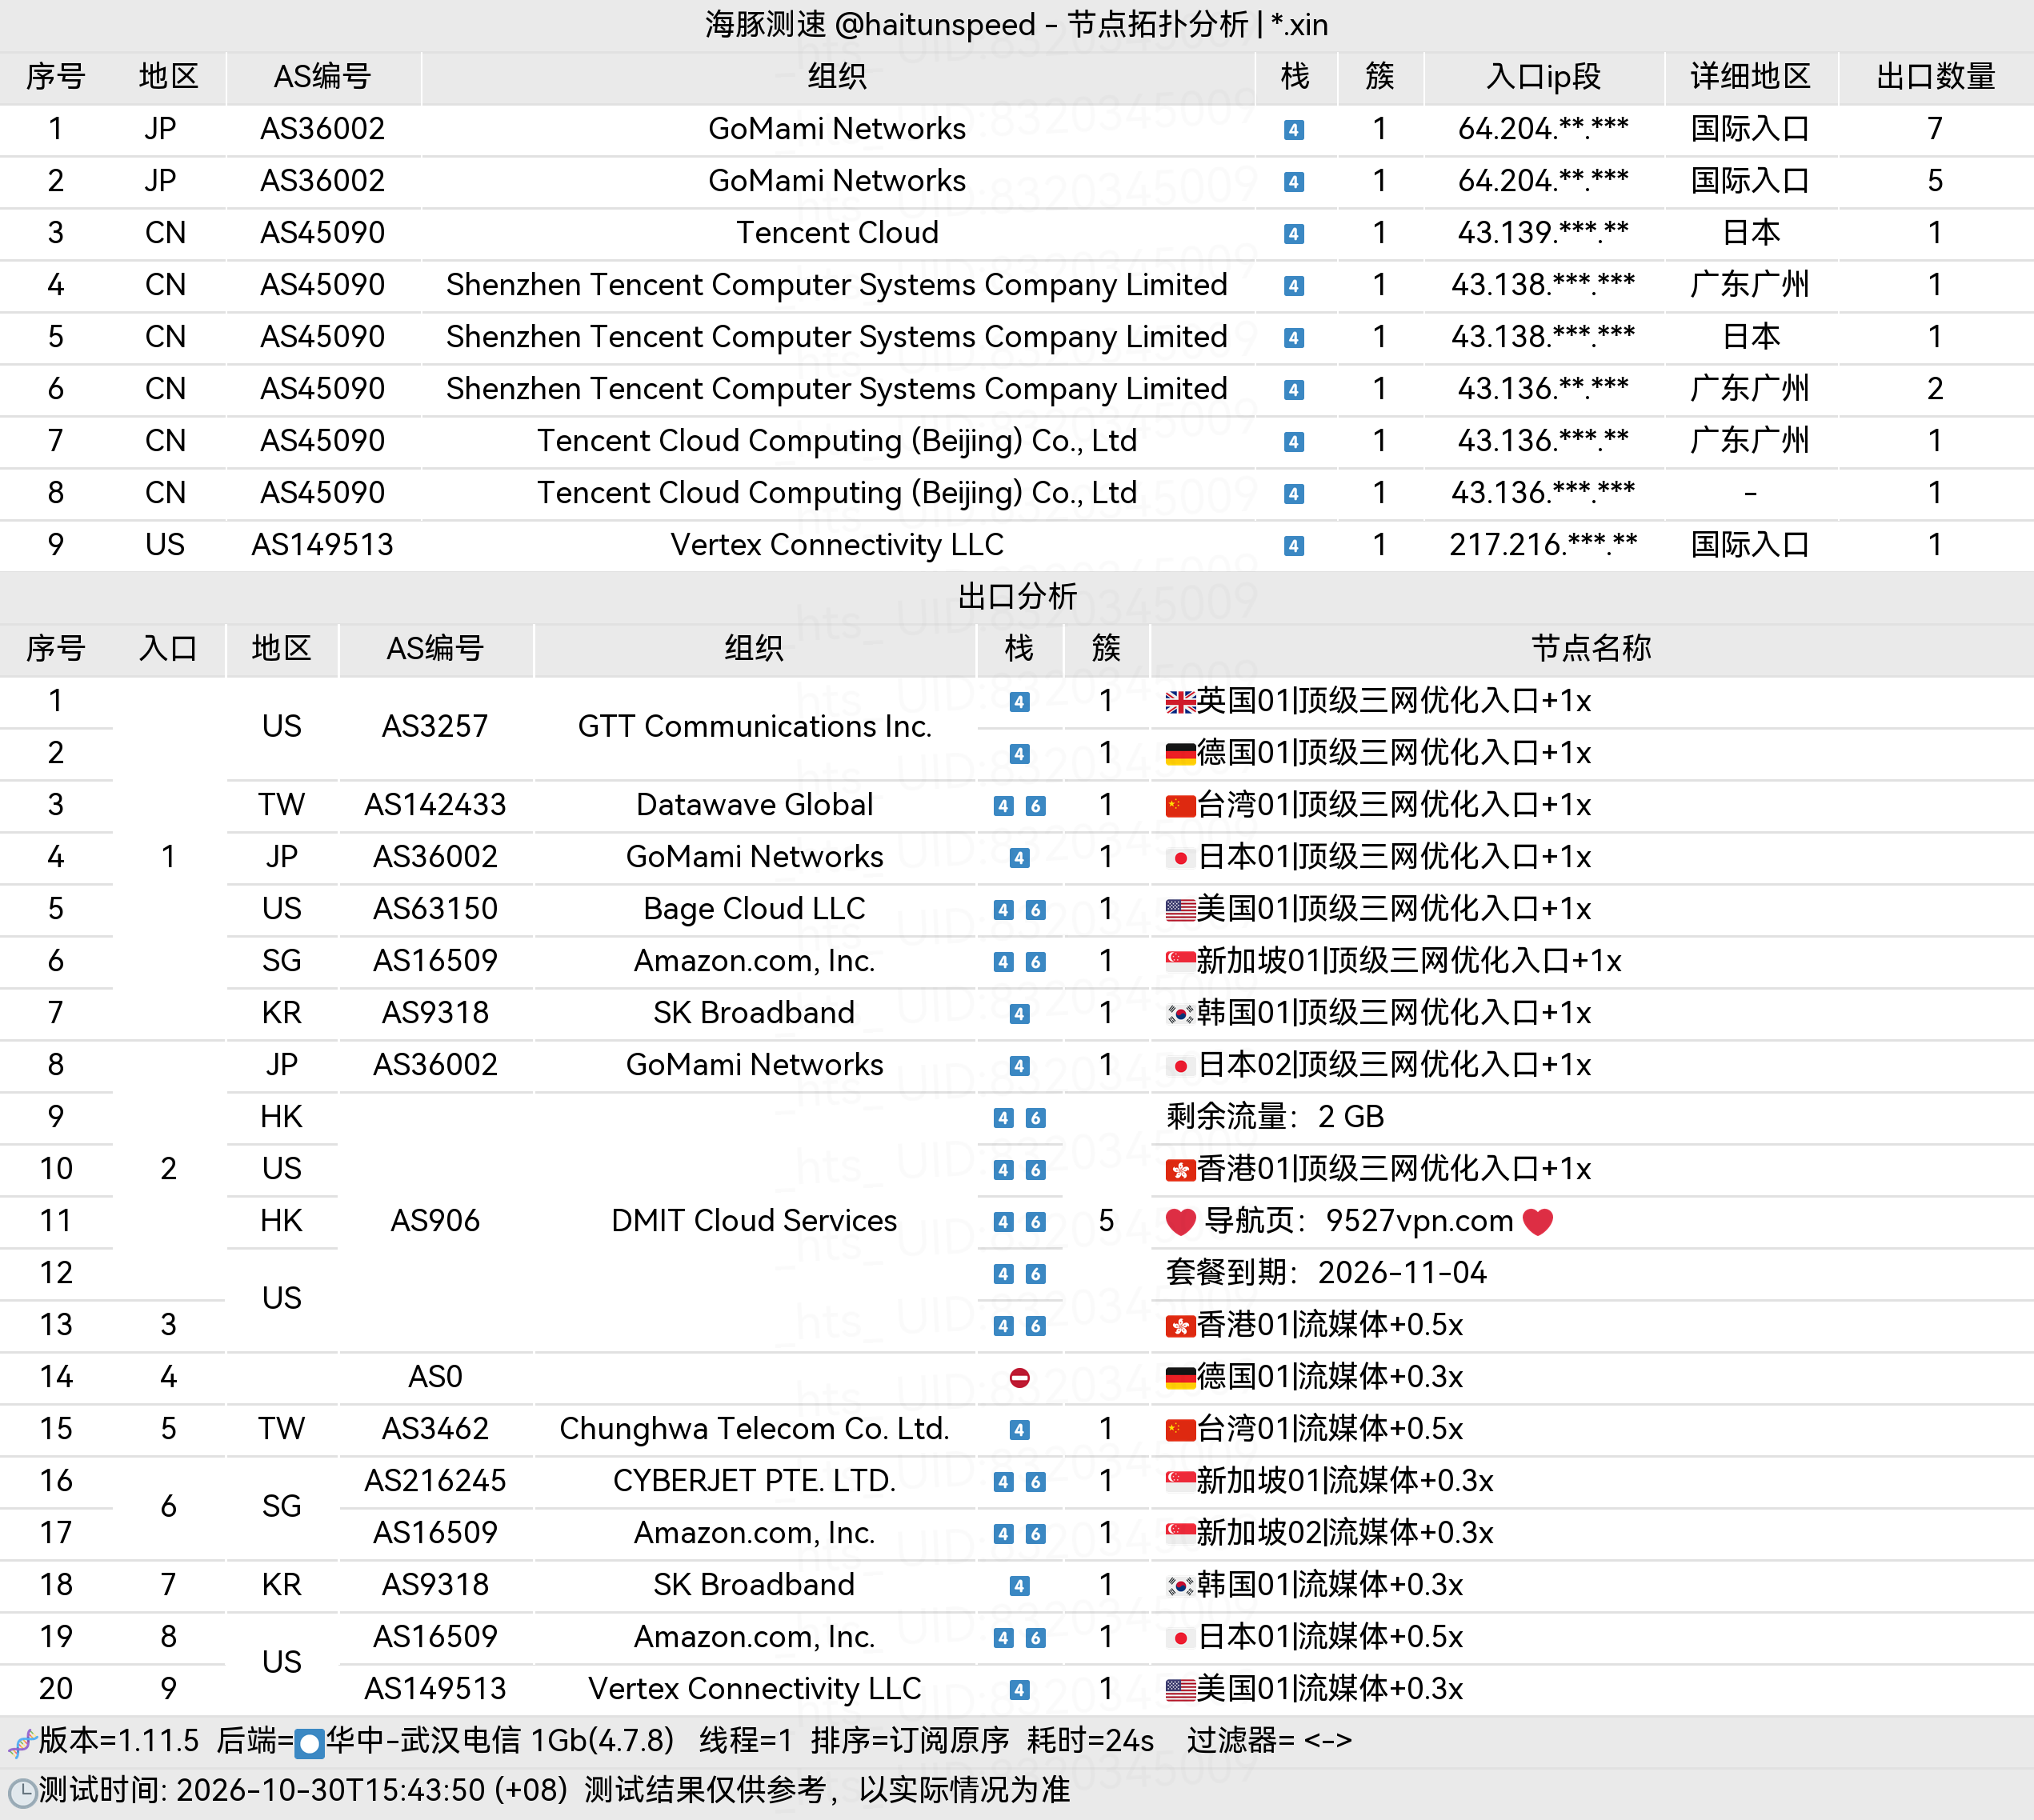
Task: Select the Tencent Cloud organization cell
Action: (837, 233)
